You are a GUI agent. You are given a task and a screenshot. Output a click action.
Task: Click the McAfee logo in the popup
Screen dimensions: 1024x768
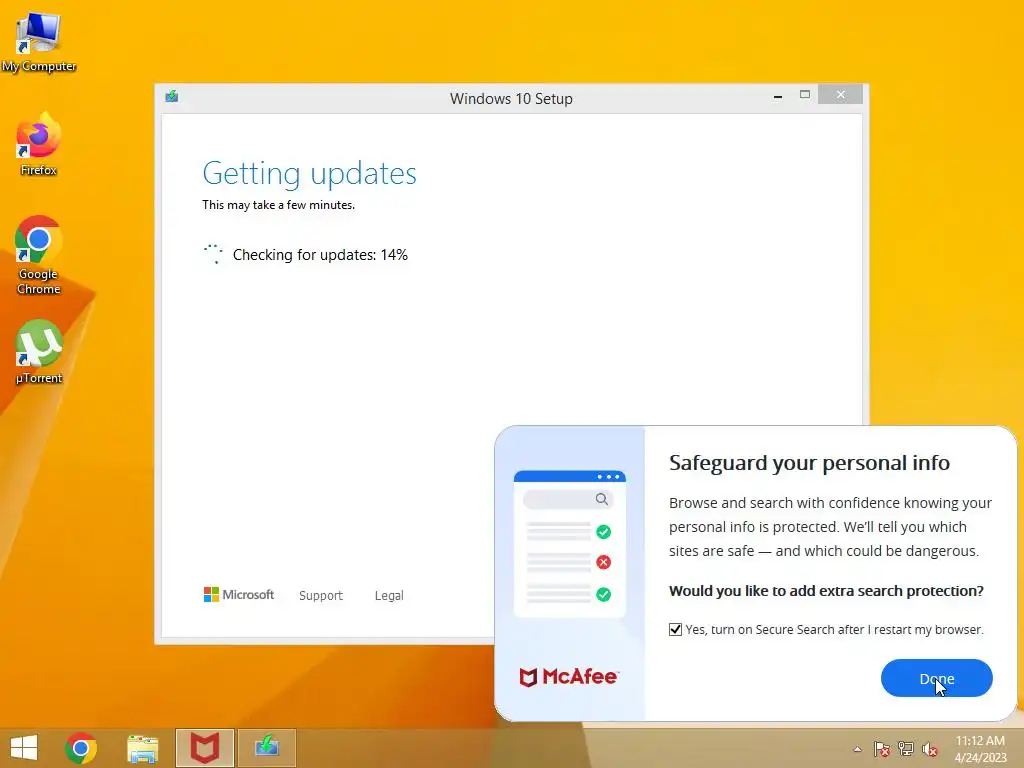click(568, 677)
